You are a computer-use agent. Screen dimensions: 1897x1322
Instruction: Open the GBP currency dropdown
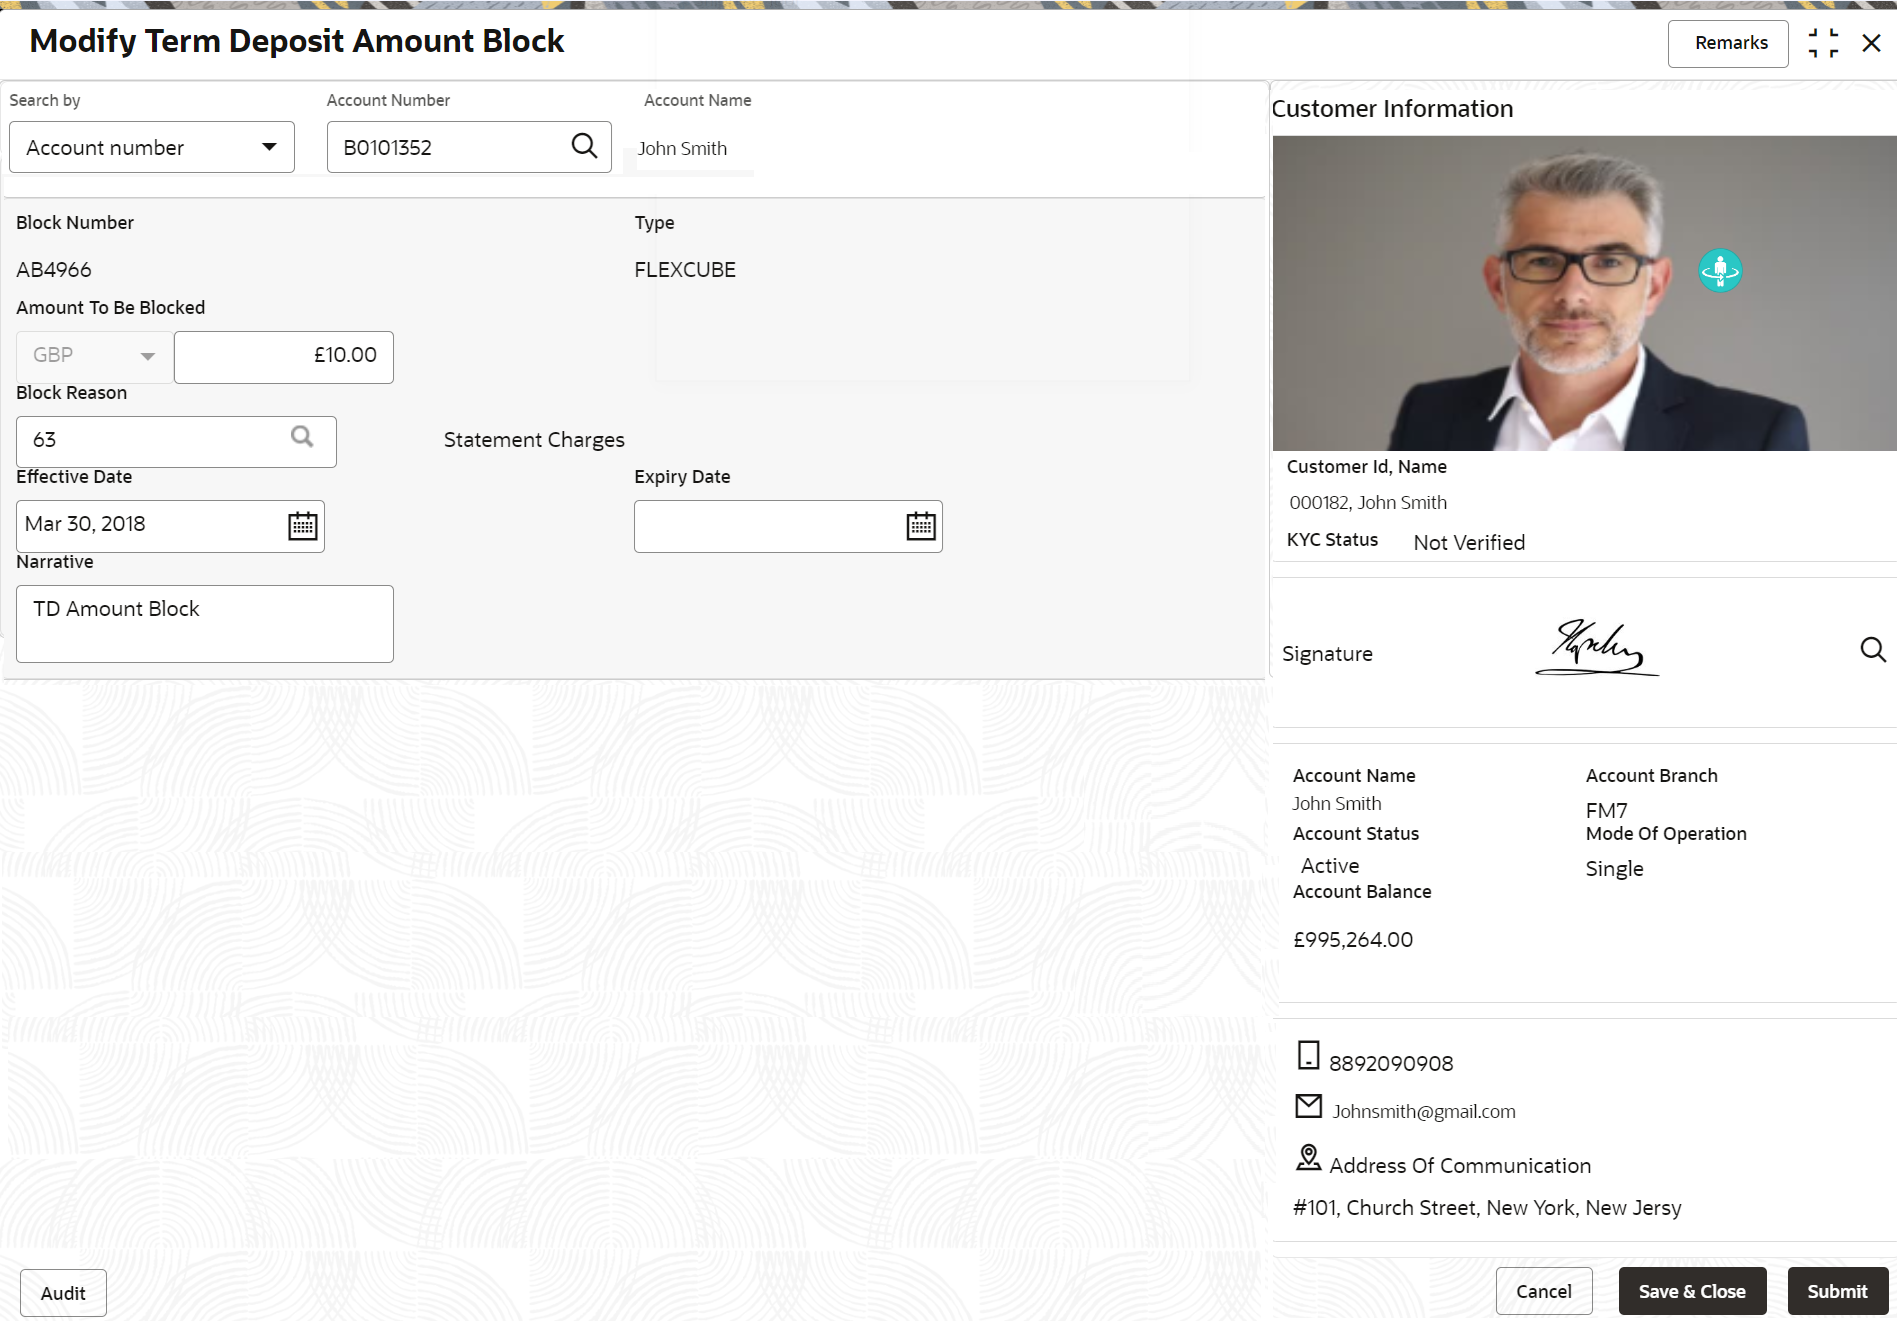[x=94, y=356]
